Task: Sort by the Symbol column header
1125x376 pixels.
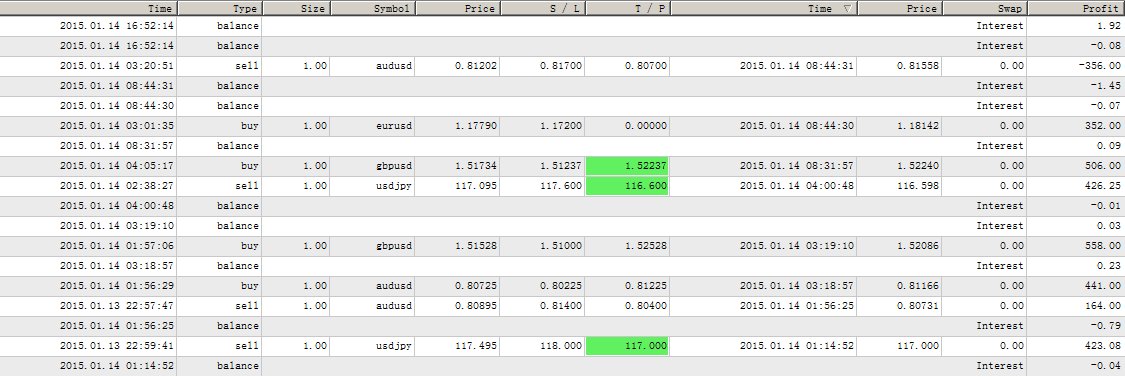Action: click(373, 9)
